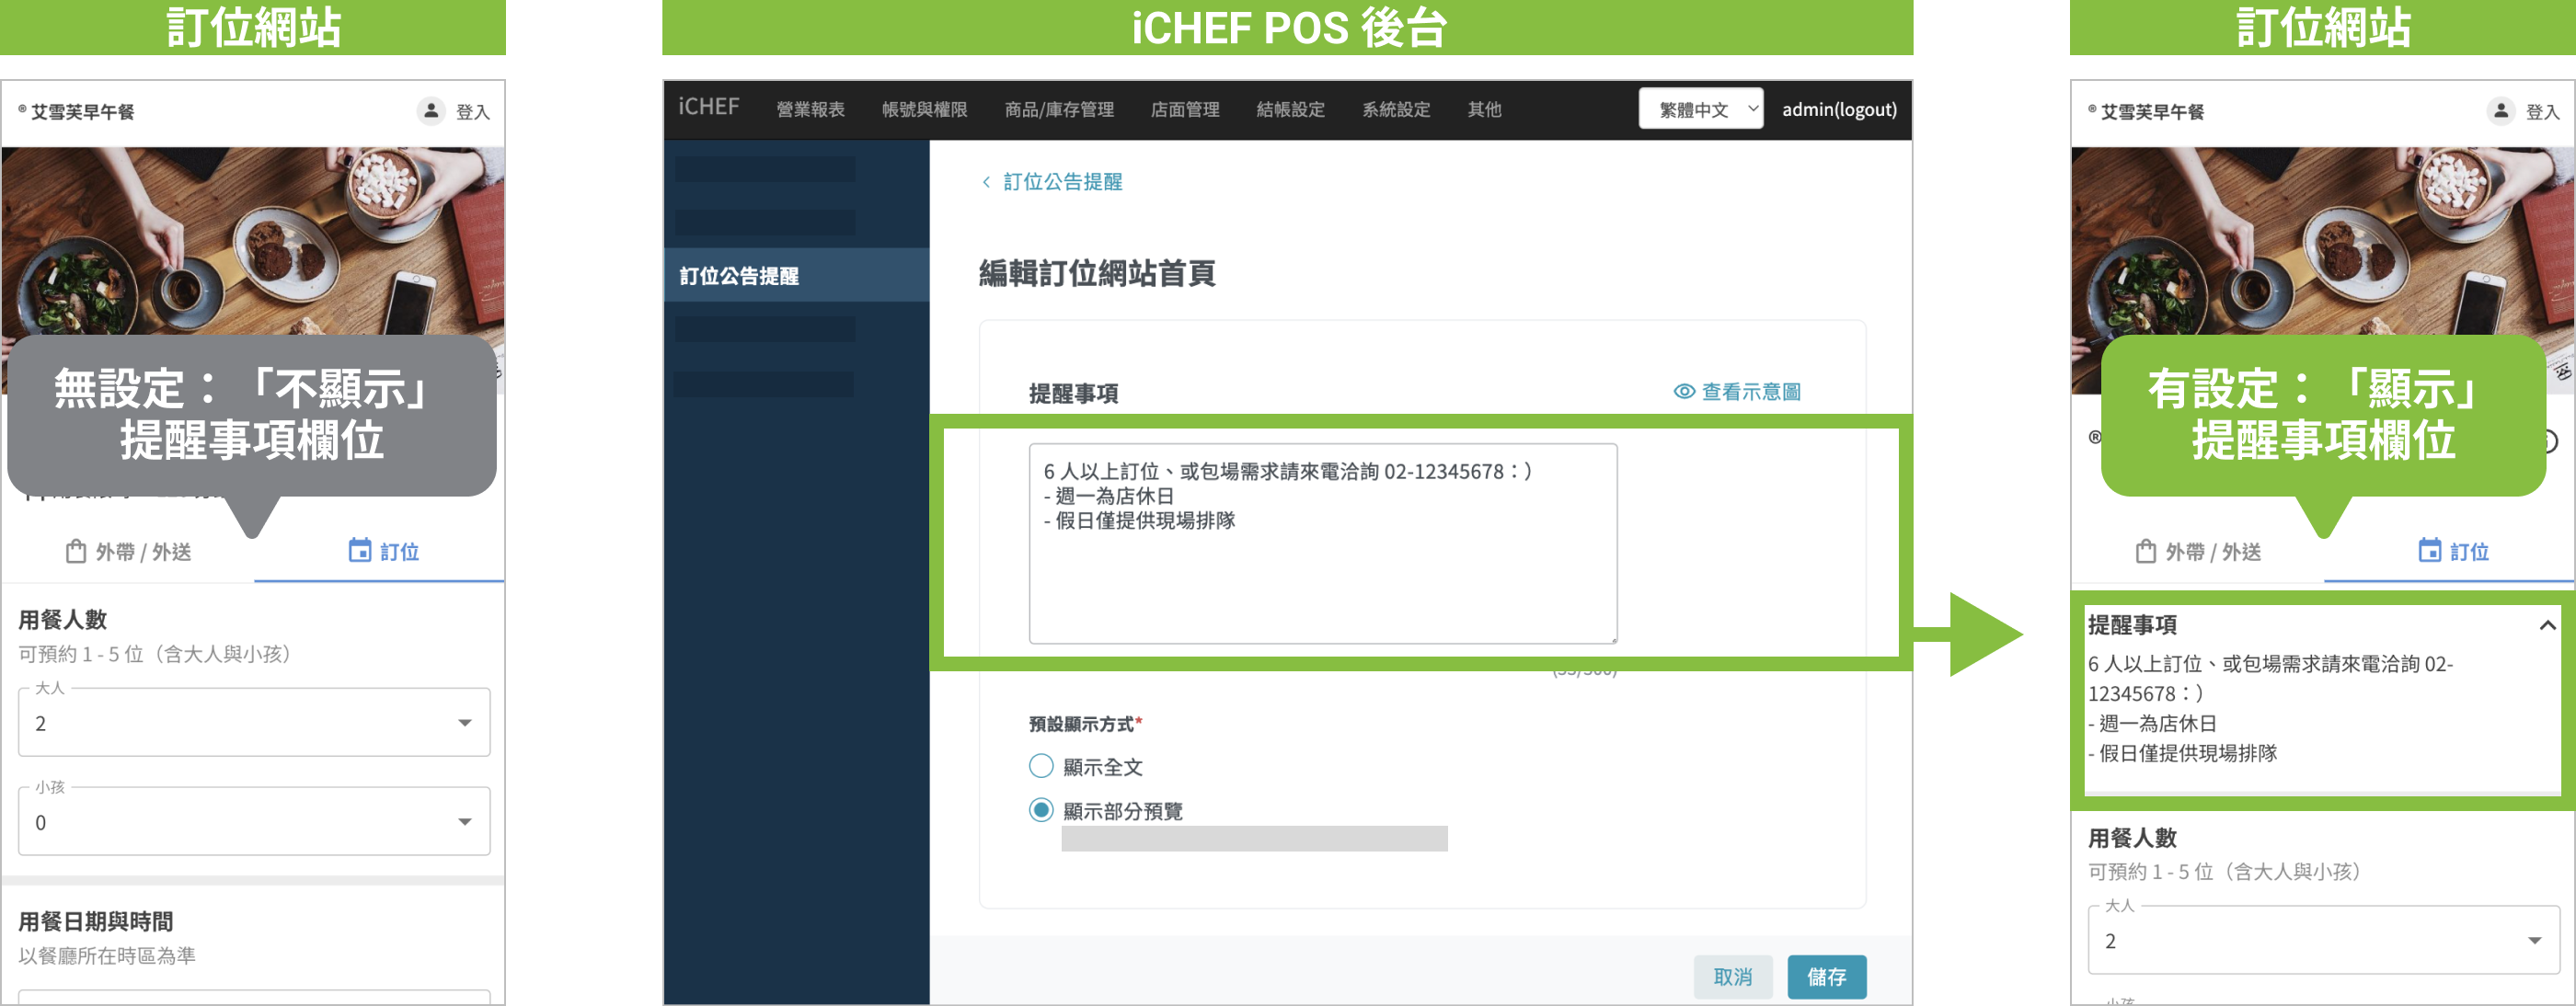2576x1006 pixels.
Task: Click the eye icon beside 查看示意圖
Action: coord(1684,392)
